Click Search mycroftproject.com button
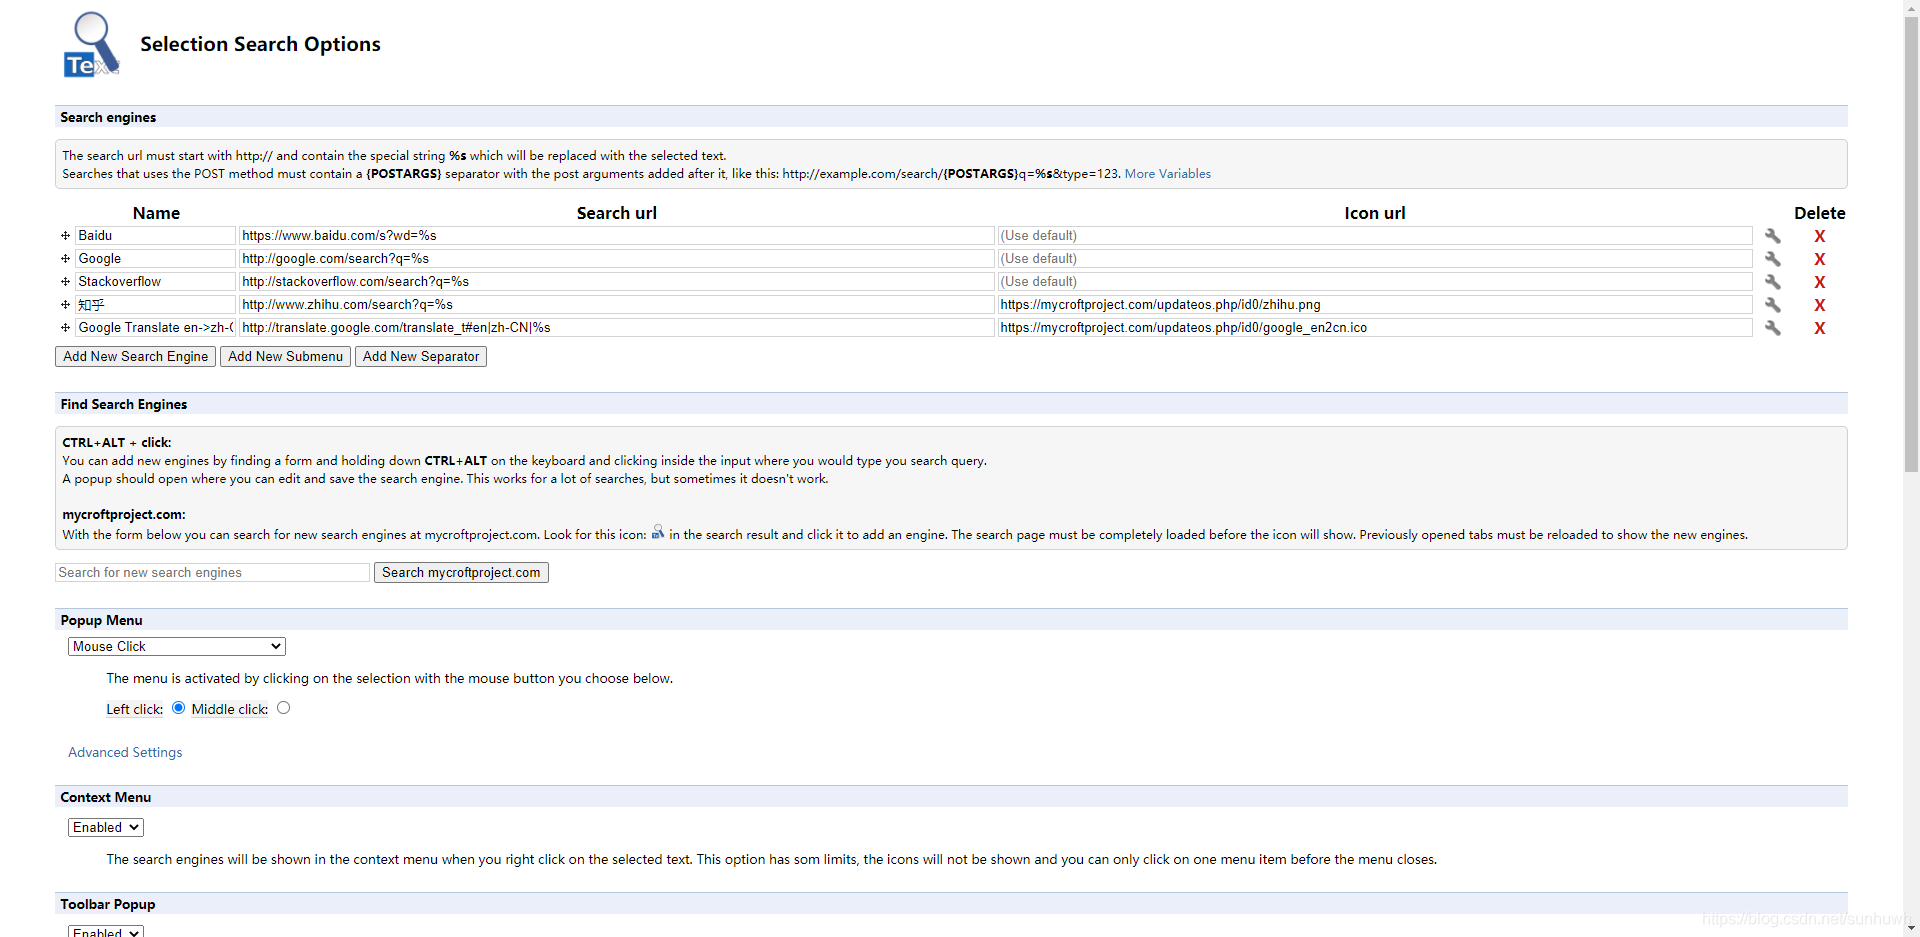 [x=461, y=573]
